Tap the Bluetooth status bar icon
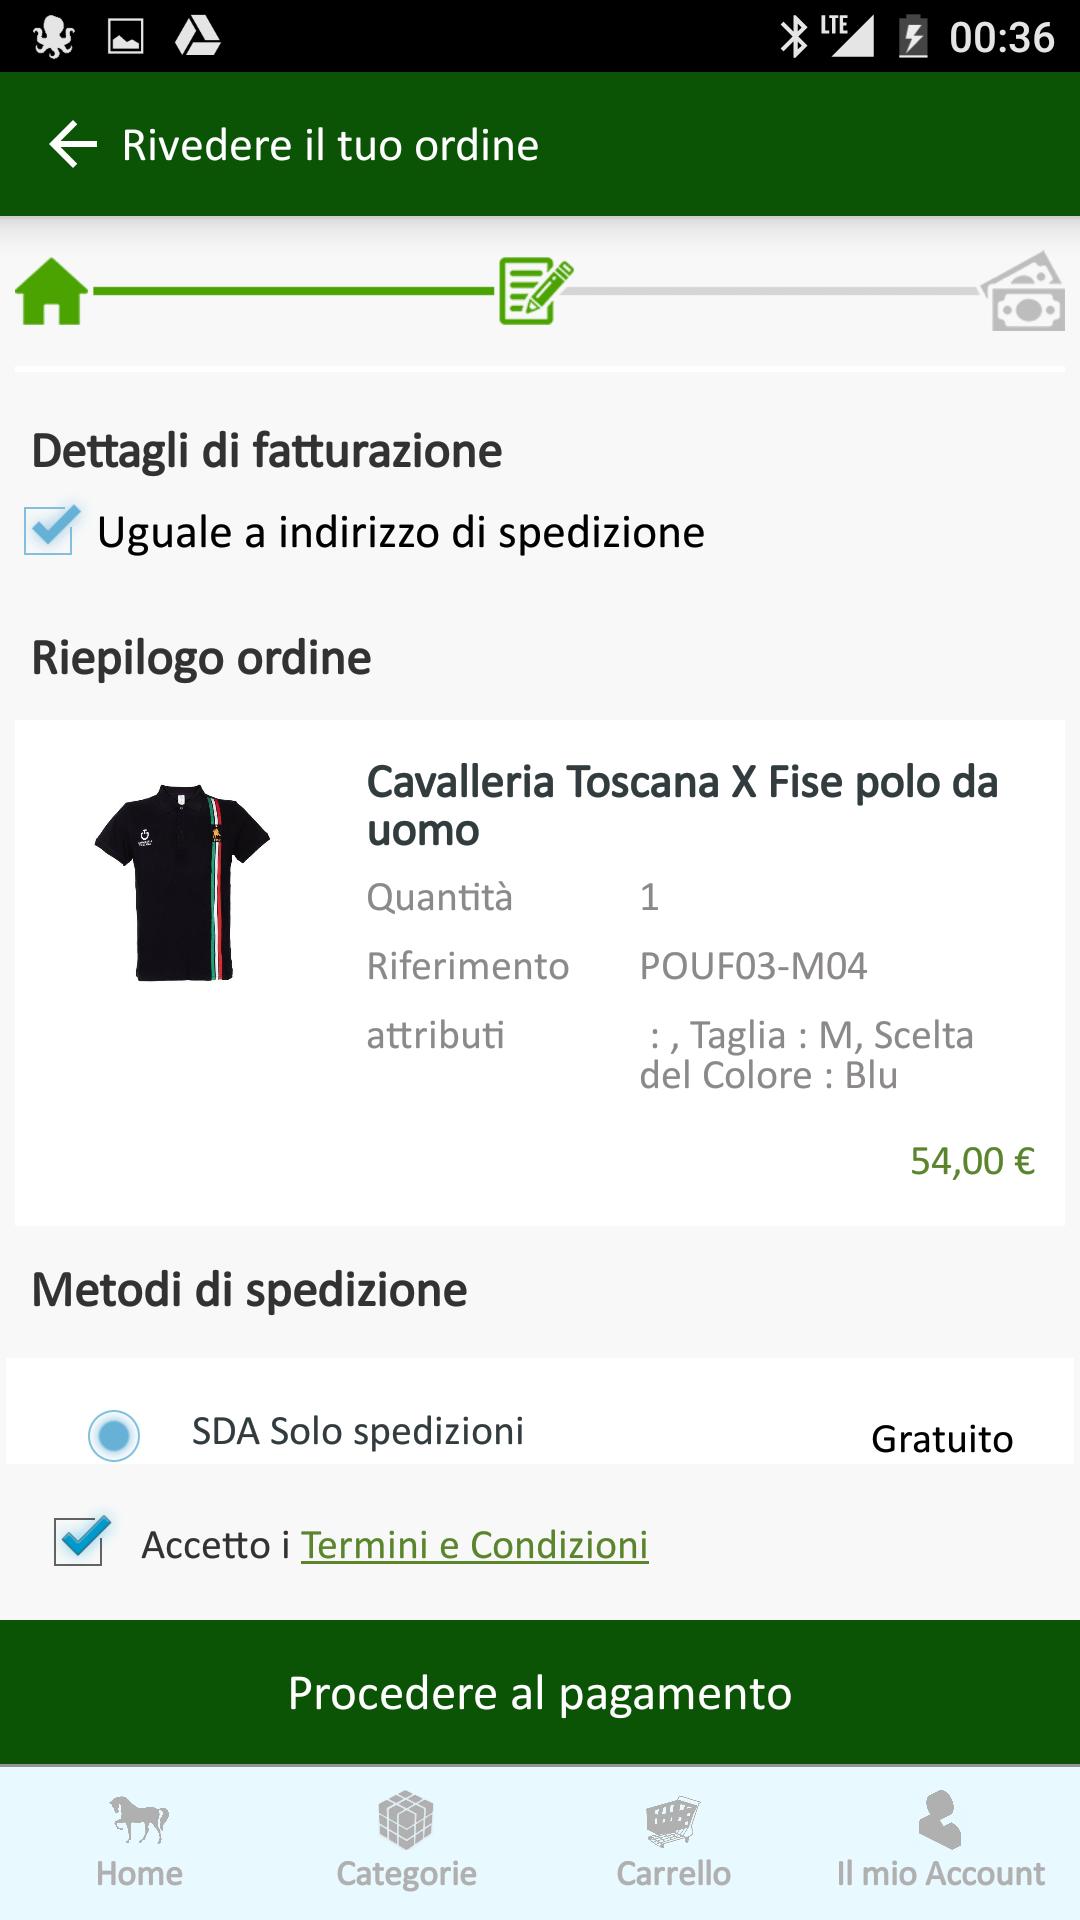The width and height of the screenshot is (1080, 1920). (x=794, y=37)
